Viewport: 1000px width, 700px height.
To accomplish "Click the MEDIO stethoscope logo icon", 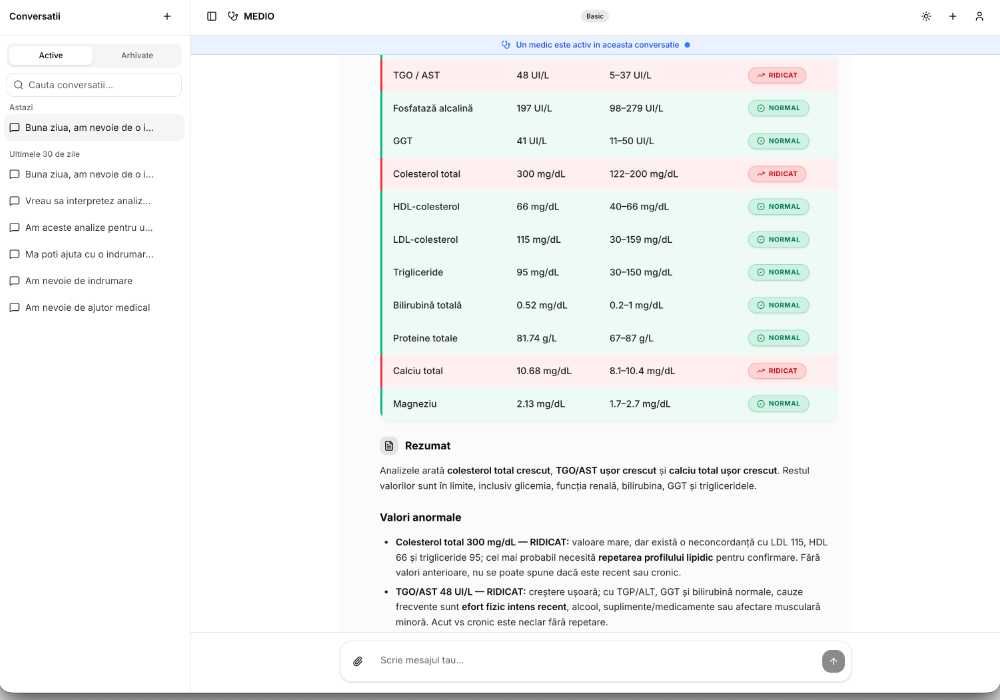I will [233, 17].
